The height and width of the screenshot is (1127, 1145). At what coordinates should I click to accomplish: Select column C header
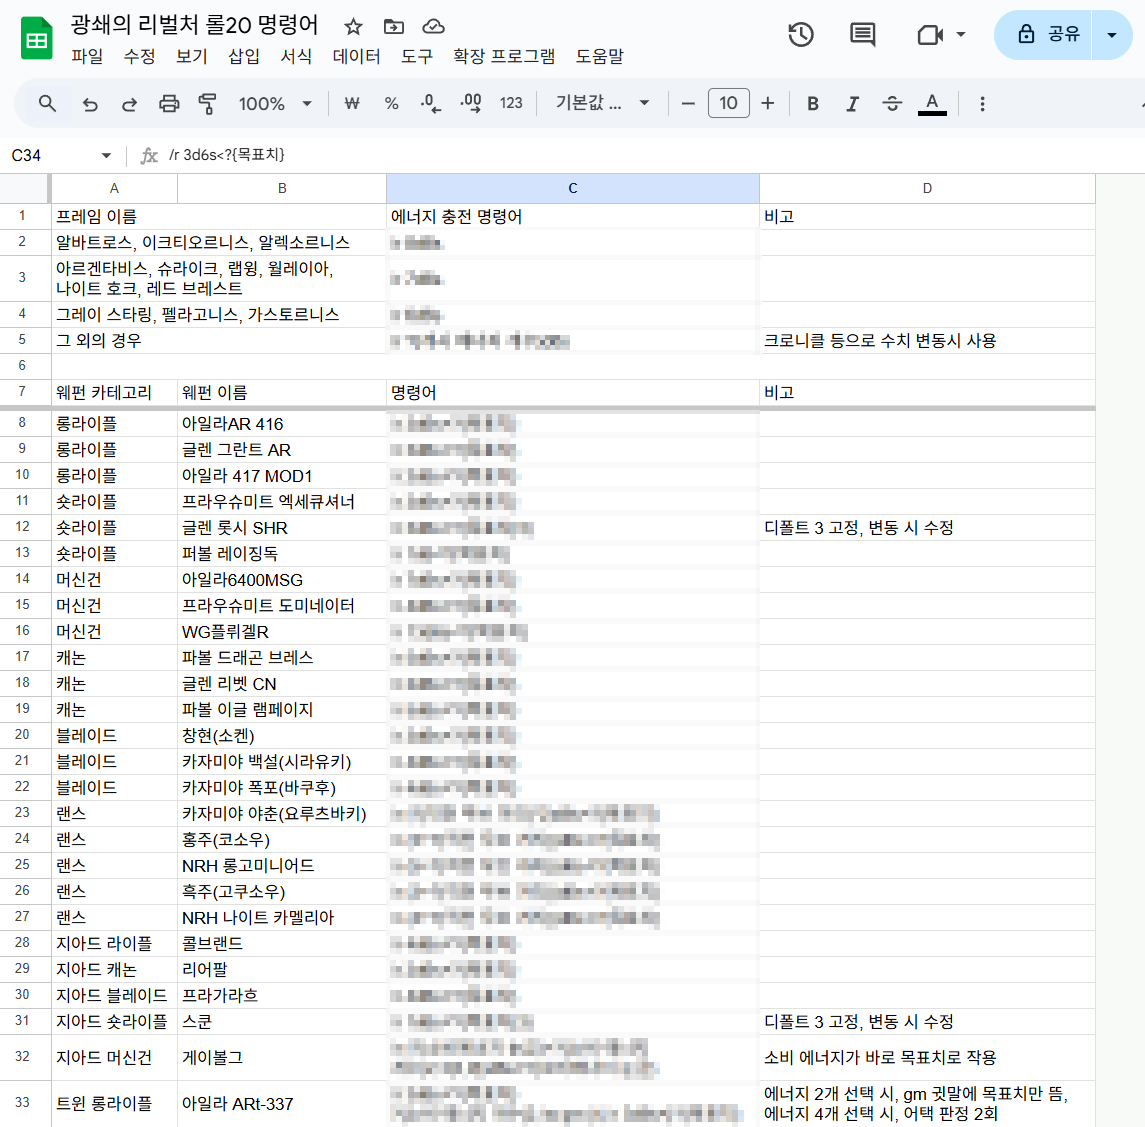572,188
